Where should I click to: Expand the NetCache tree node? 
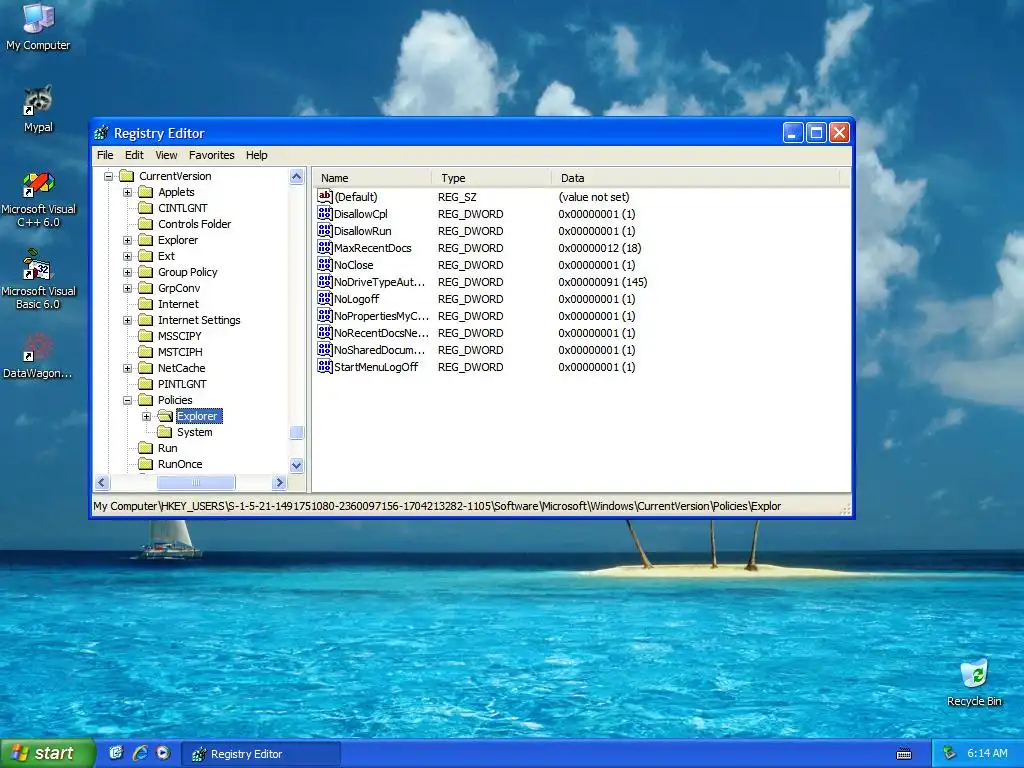click(127, 368)
